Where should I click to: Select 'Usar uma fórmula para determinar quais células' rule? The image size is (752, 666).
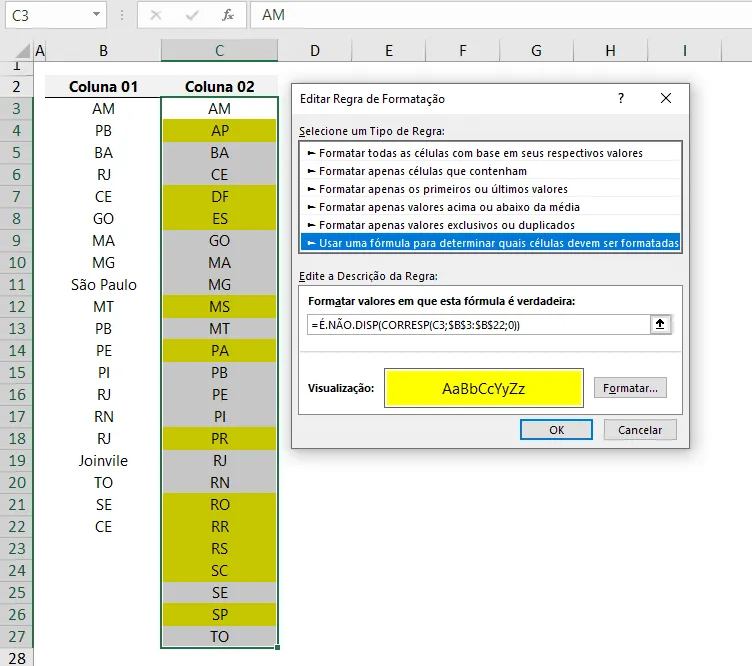coord(490,243)
